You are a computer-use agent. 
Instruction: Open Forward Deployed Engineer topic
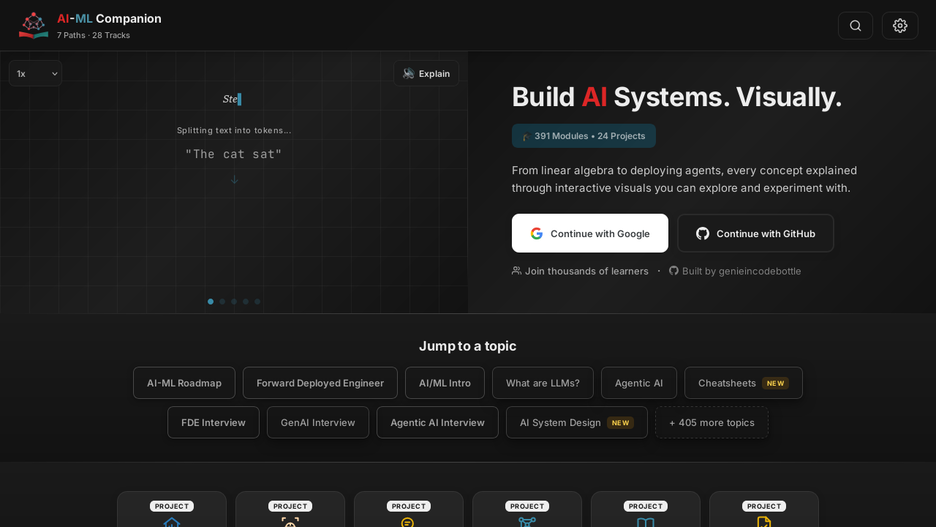click(x=320, y=383)
